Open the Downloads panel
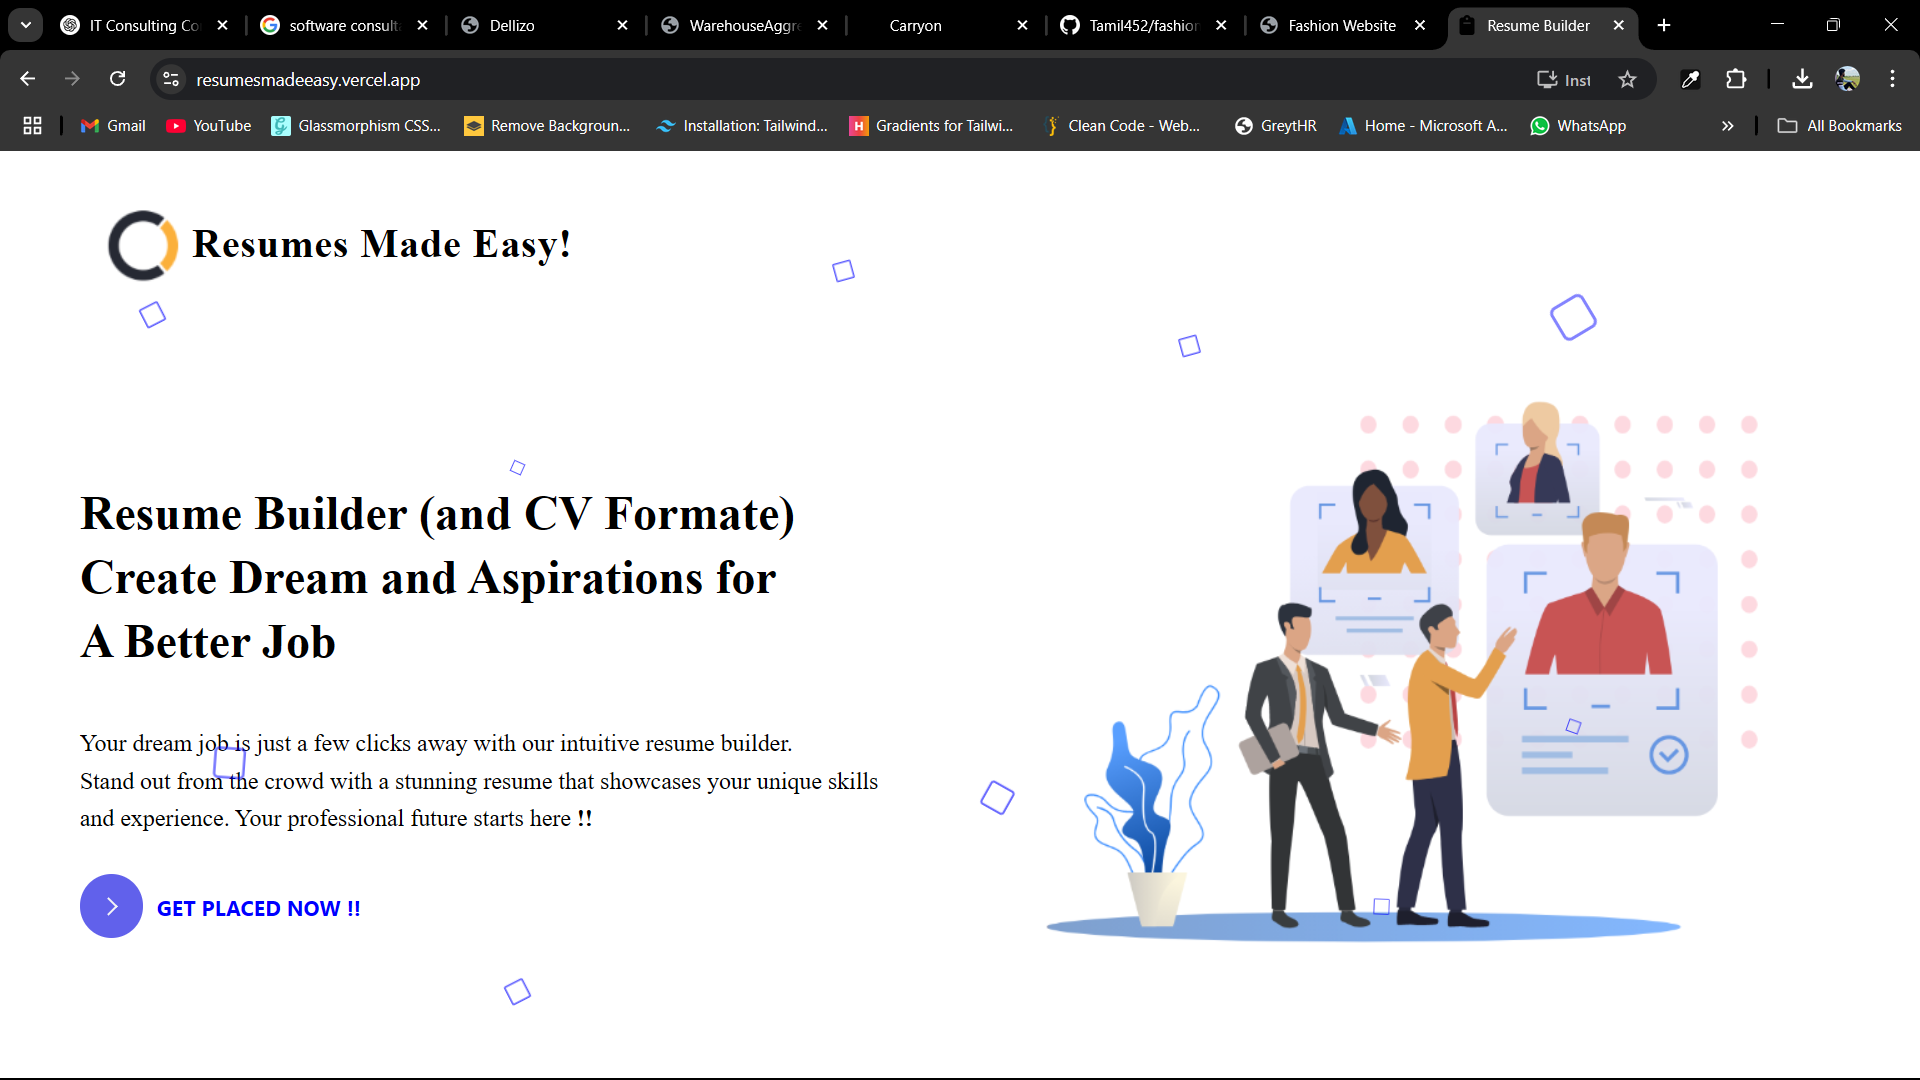 click(1802, 79)
